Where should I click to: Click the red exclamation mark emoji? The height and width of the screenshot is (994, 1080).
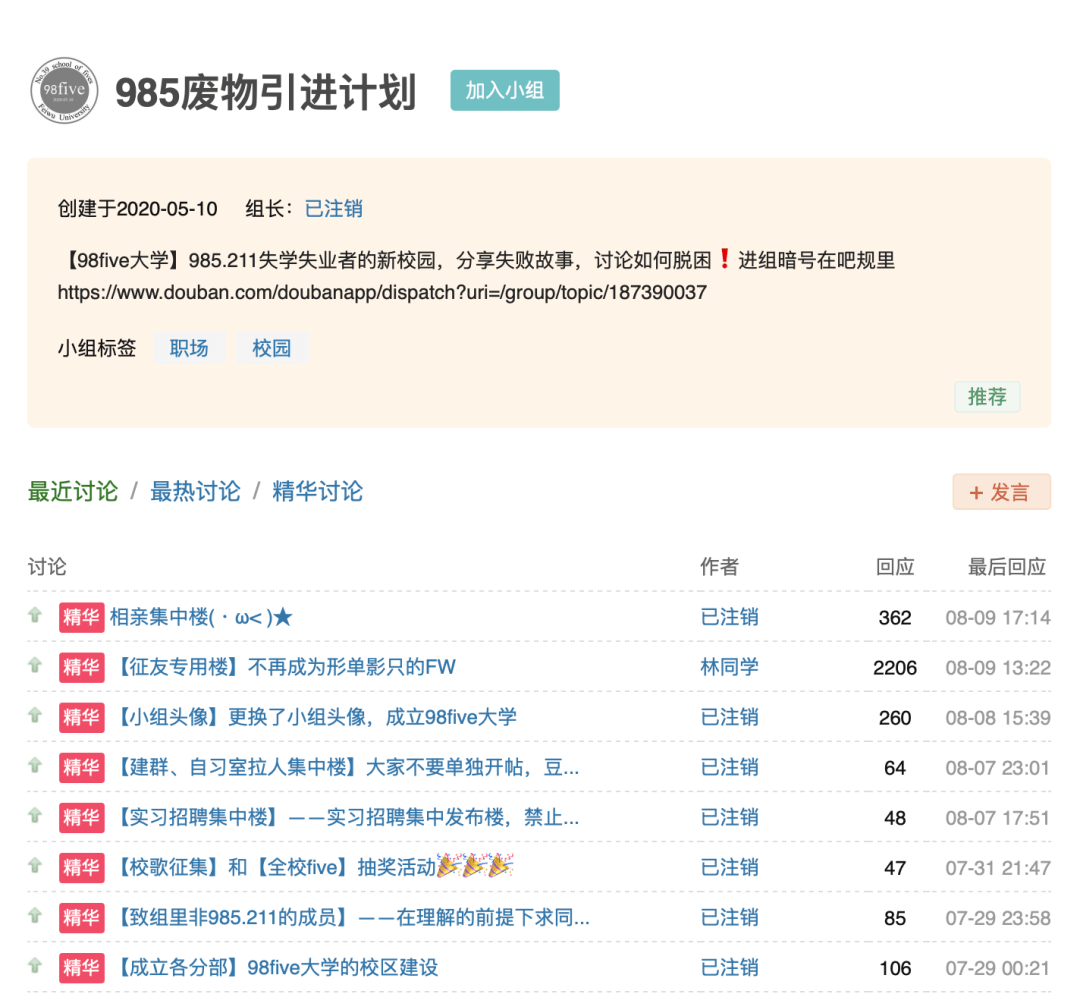click(724, 259)
